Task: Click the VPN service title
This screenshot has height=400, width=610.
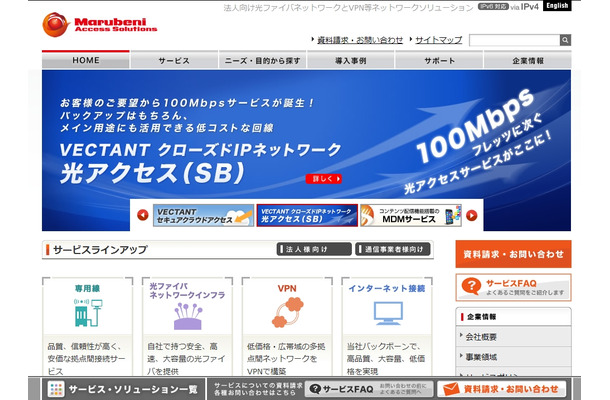Action: point(287,288)
